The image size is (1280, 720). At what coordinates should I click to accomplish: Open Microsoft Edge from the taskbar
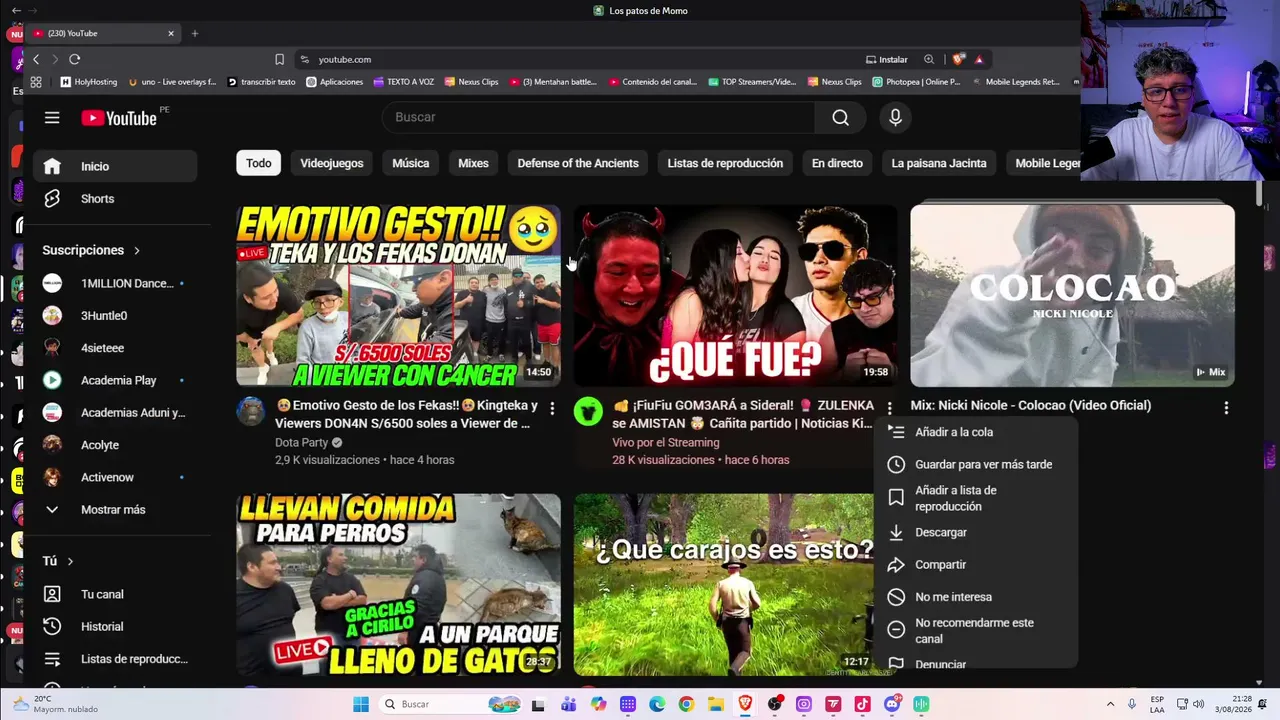pos(657,704)
